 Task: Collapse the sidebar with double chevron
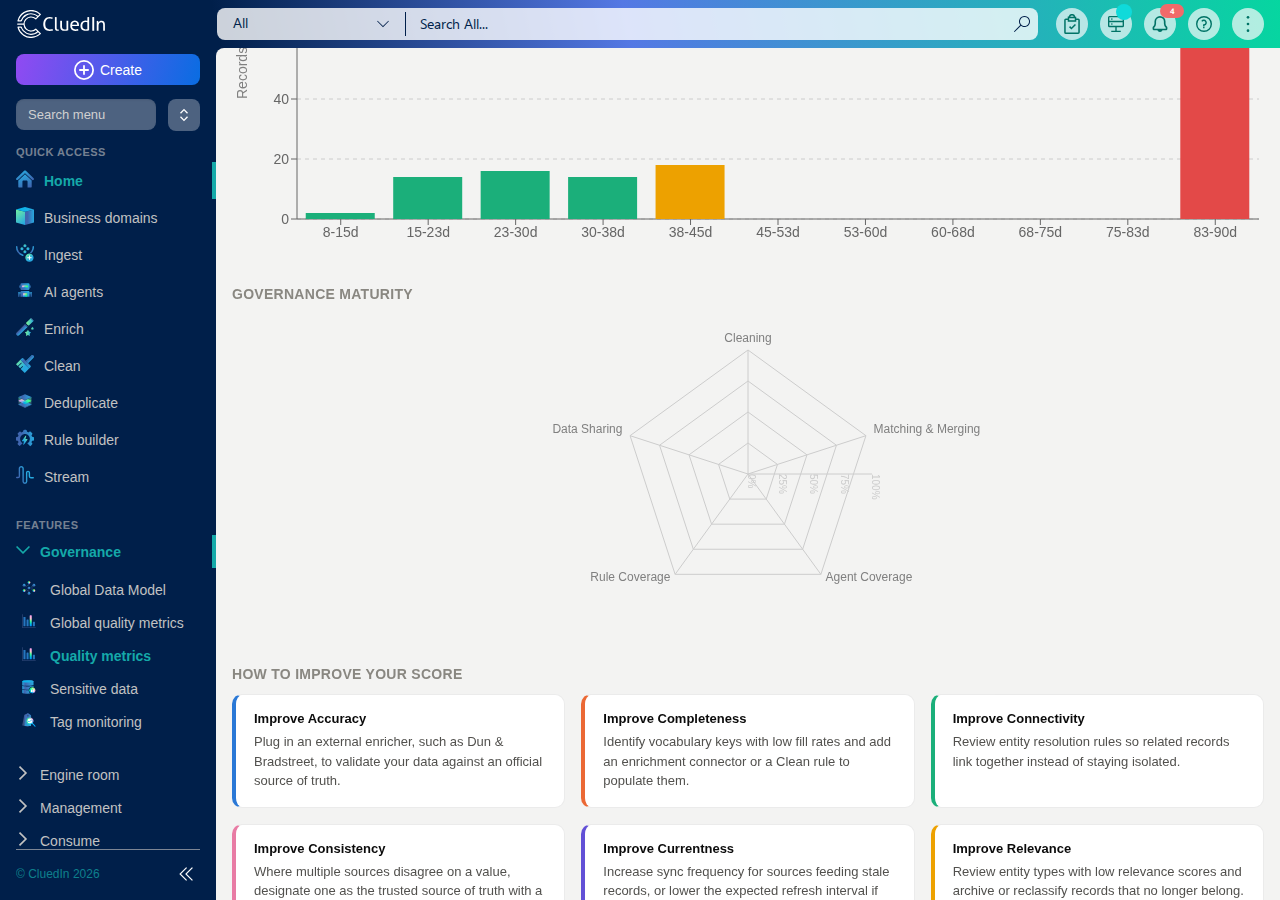point(186,874)
